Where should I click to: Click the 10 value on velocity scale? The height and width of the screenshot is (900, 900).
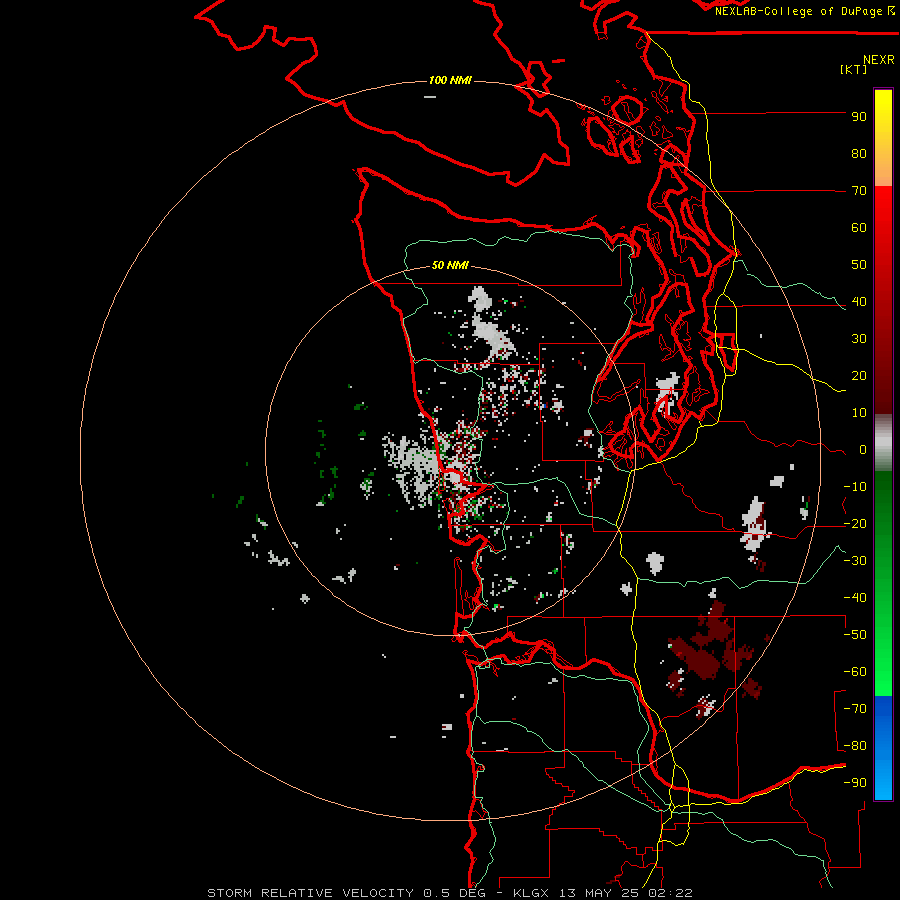pos(859,413)
